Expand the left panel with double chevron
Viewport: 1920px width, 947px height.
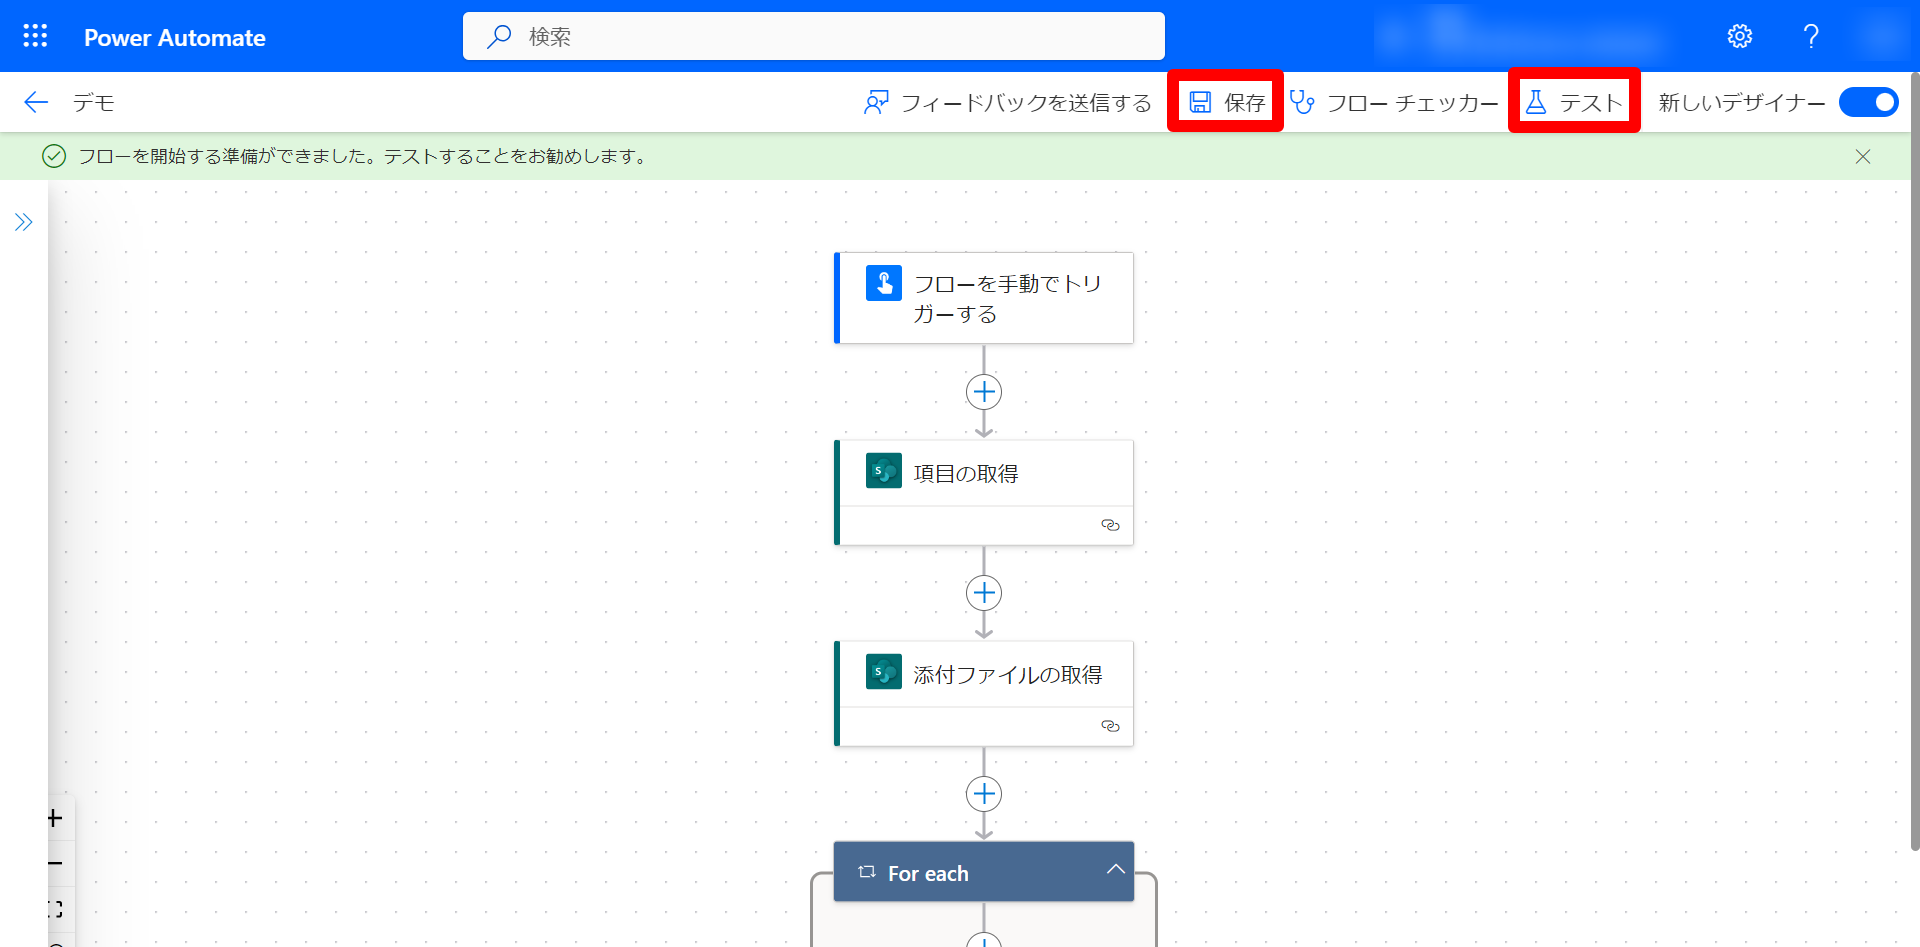click(x=24, y=222)
